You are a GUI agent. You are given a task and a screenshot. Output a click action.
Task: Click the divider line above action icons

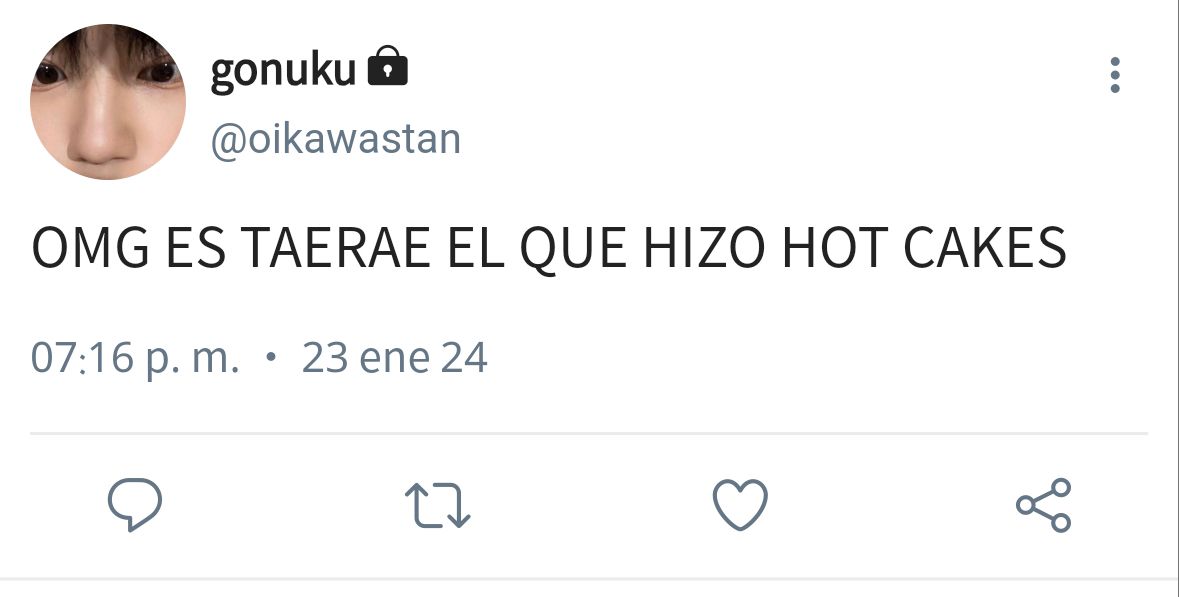tap(589, 433)
